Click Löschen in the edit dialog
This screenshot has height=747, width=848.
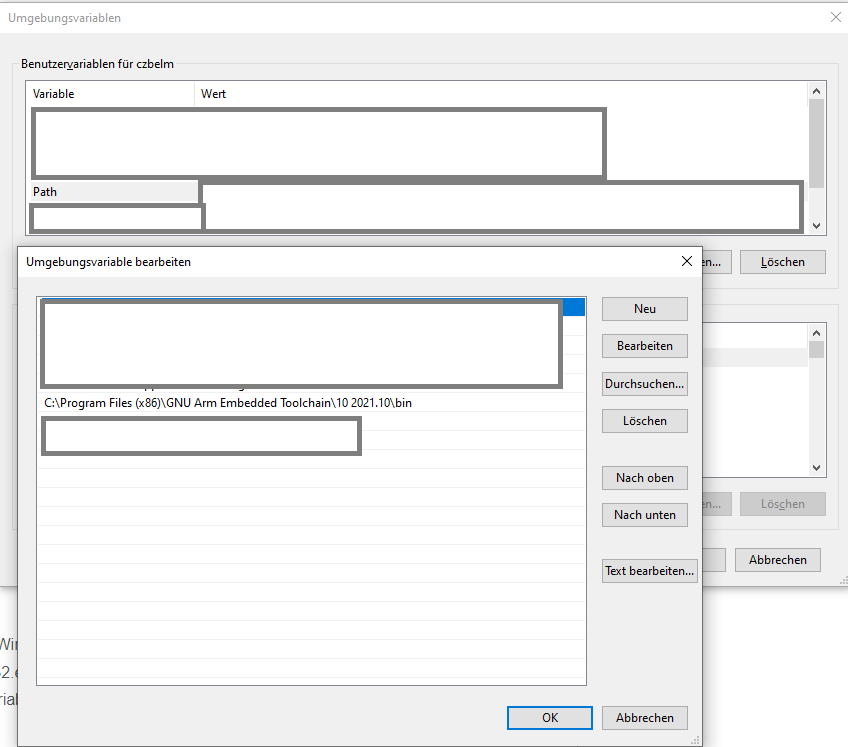click(644, 421)
